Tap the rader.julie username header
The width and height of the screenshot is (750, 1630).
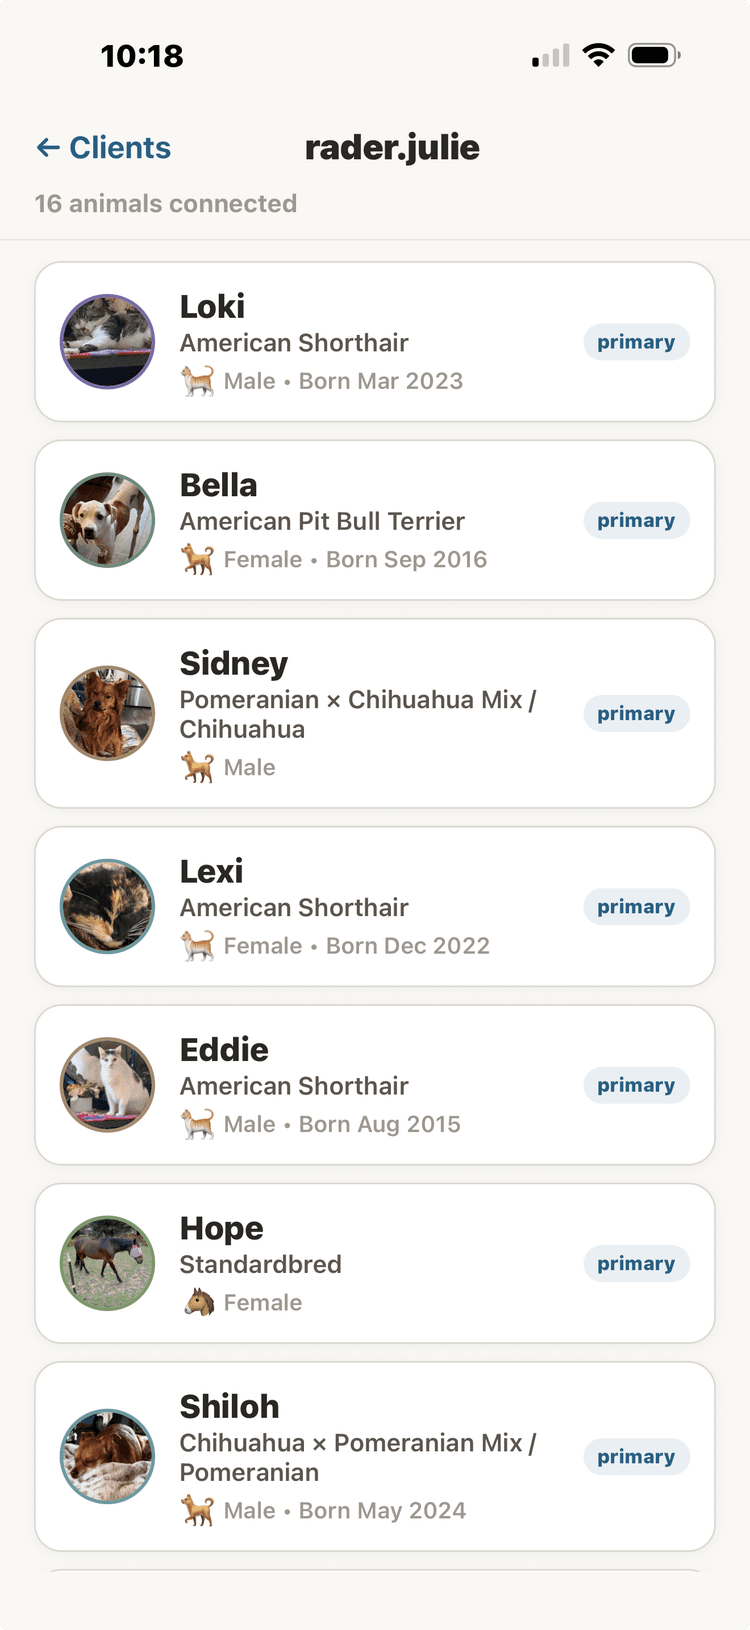coord(392,147)
